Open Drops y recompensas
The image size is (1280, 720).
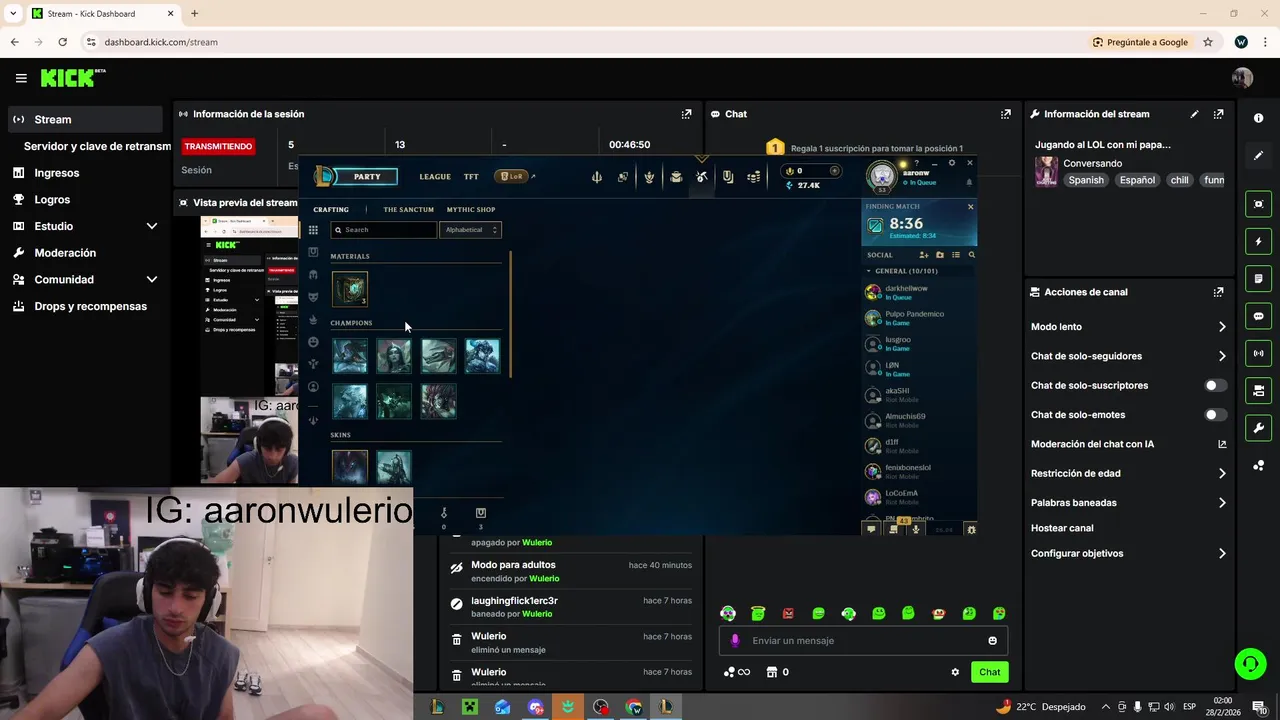coord(85,306)
